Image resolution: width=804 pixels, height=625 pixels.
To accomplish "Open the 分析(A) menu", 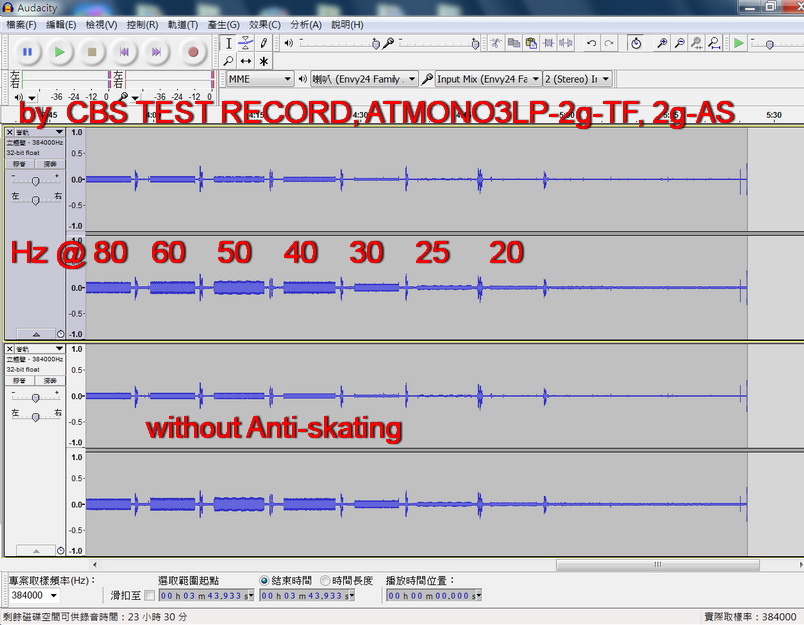I will pos(306,25).
